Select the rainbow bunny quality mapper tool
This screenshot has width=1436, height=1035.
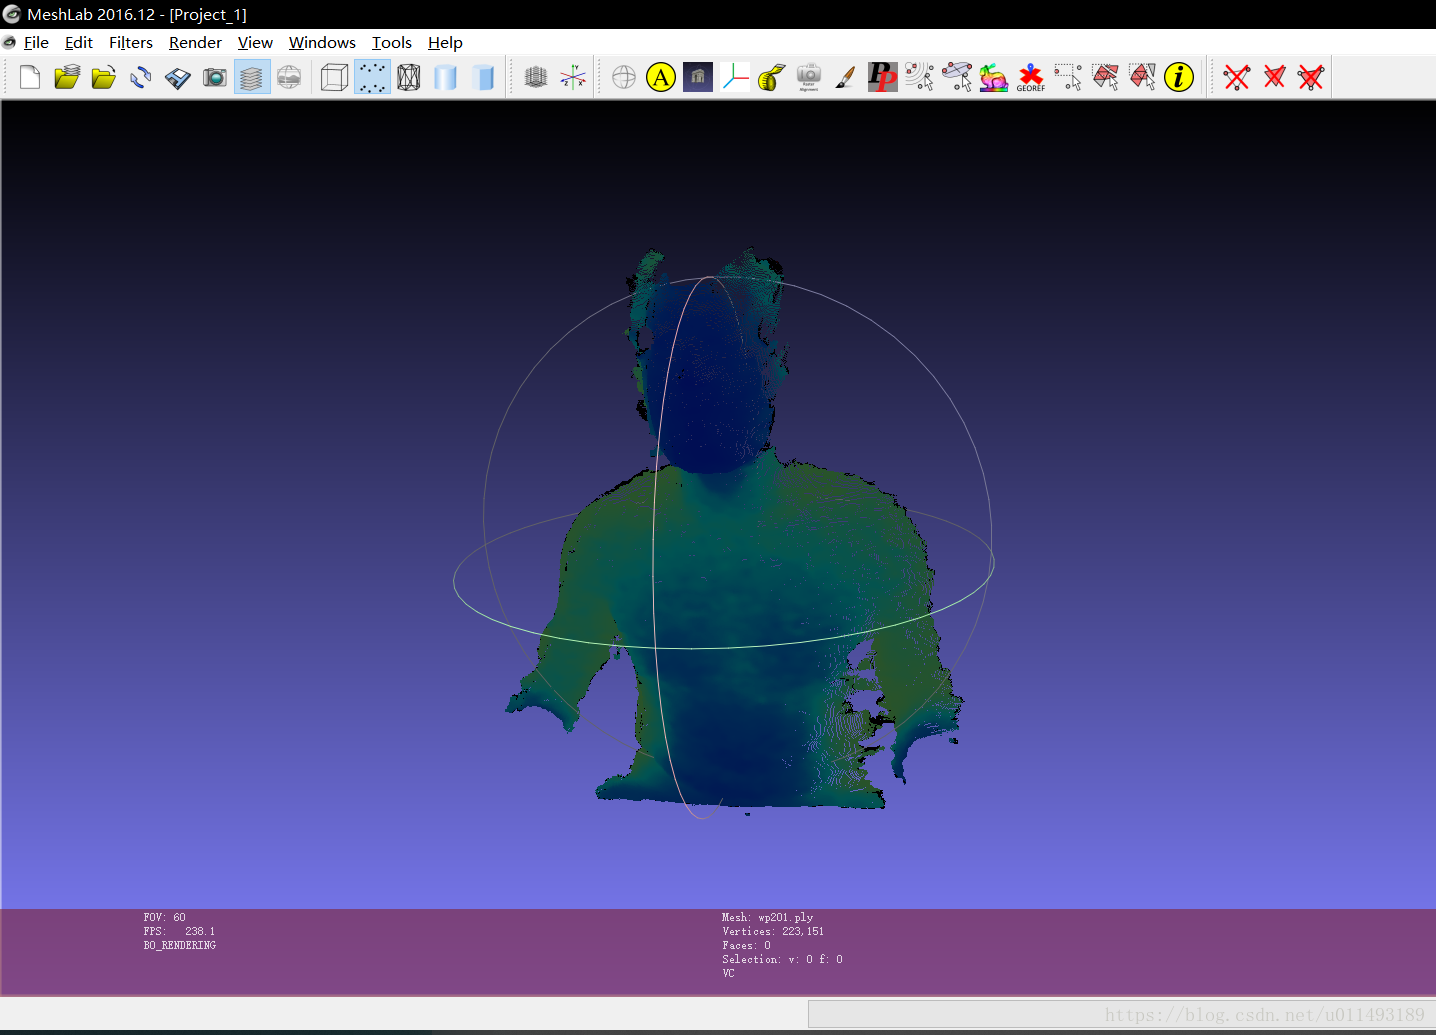(993, 77)
